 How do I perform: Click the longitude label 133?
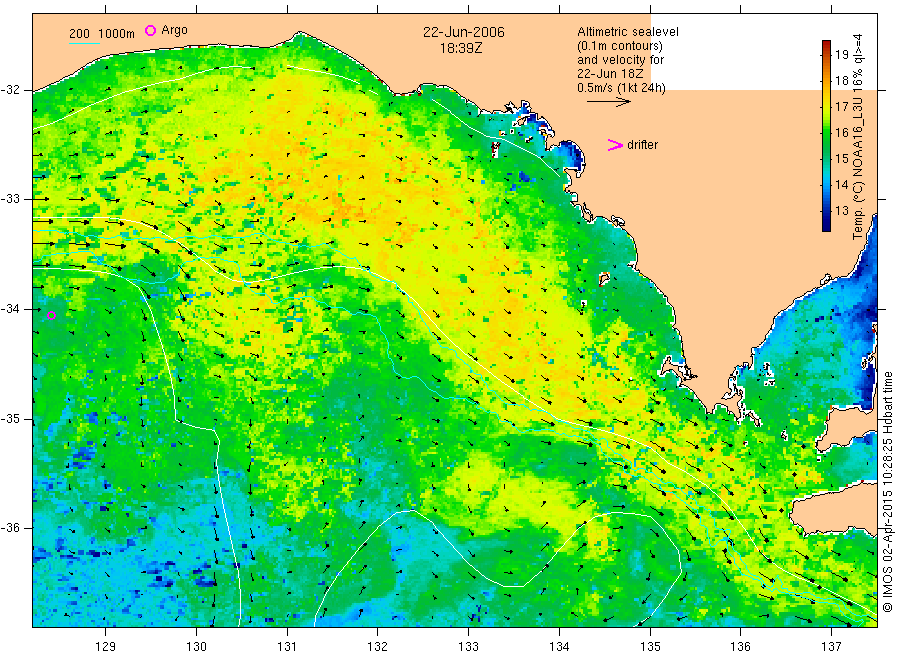[468, 647]
